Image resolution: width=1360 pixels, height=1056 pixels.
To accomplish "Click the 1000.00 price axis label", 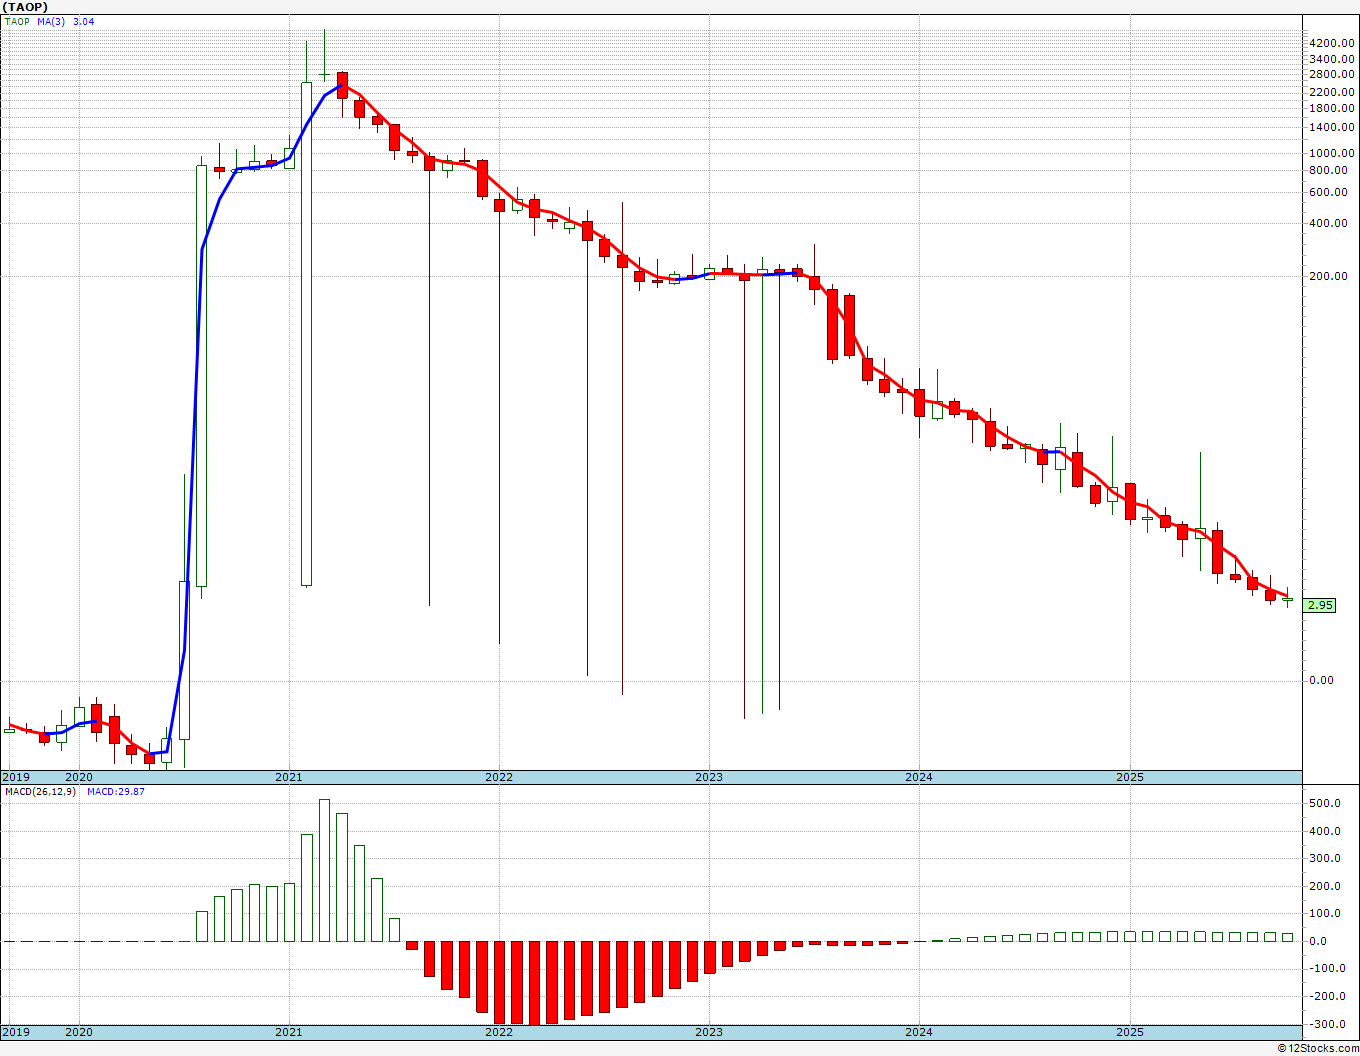I will (1332, 154).
